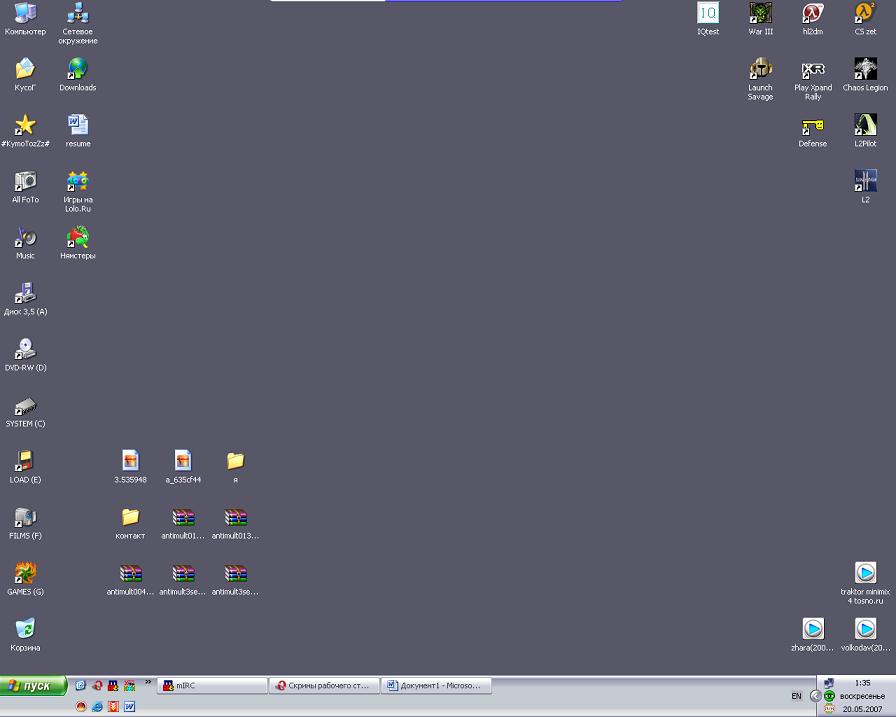Open the Downloads shortcut

pos(78,74)
